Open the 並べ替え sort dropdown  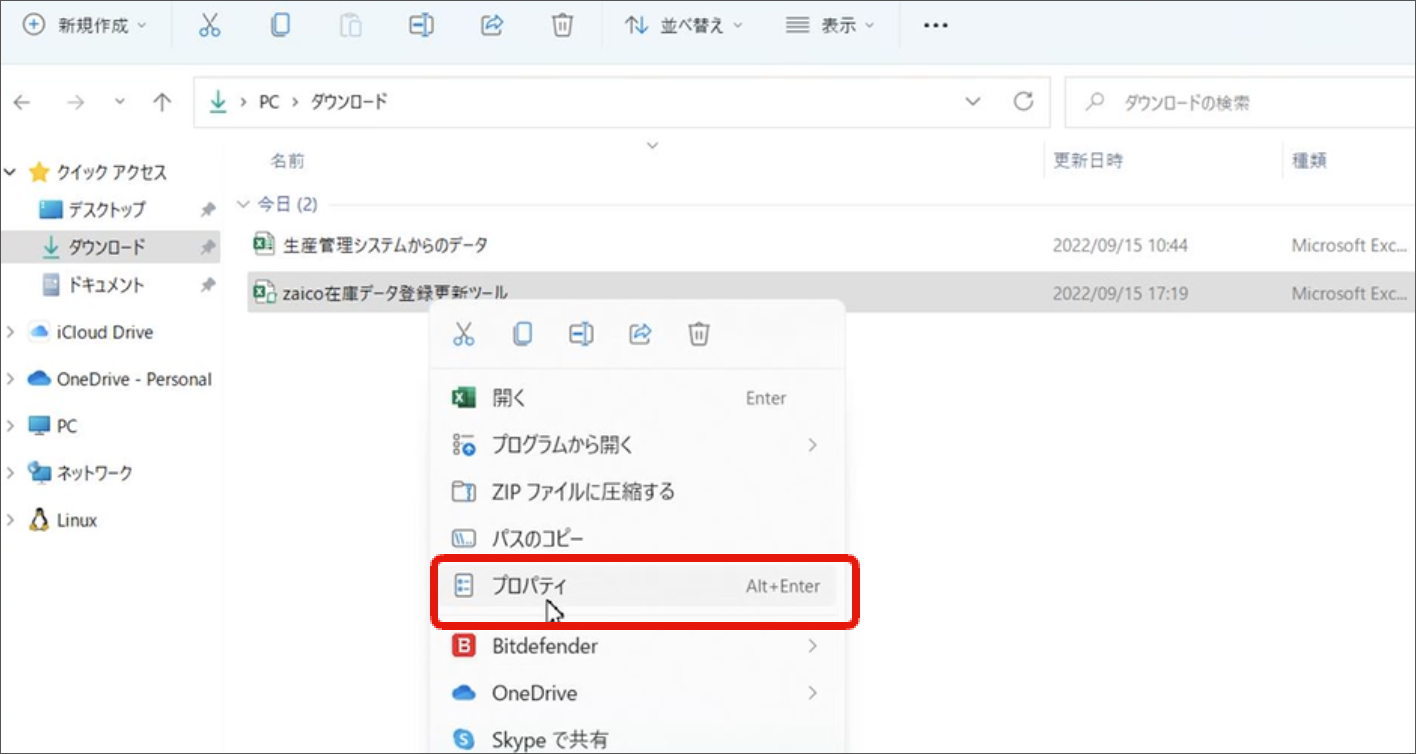pos(685,26)
